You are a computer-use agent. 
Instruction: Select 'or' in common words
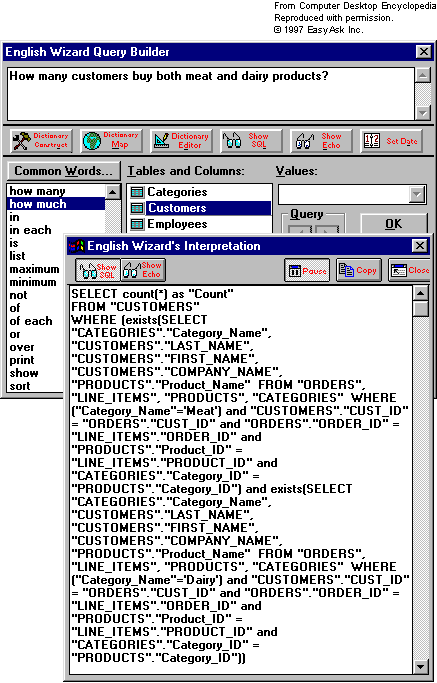(x=15, y=334)
